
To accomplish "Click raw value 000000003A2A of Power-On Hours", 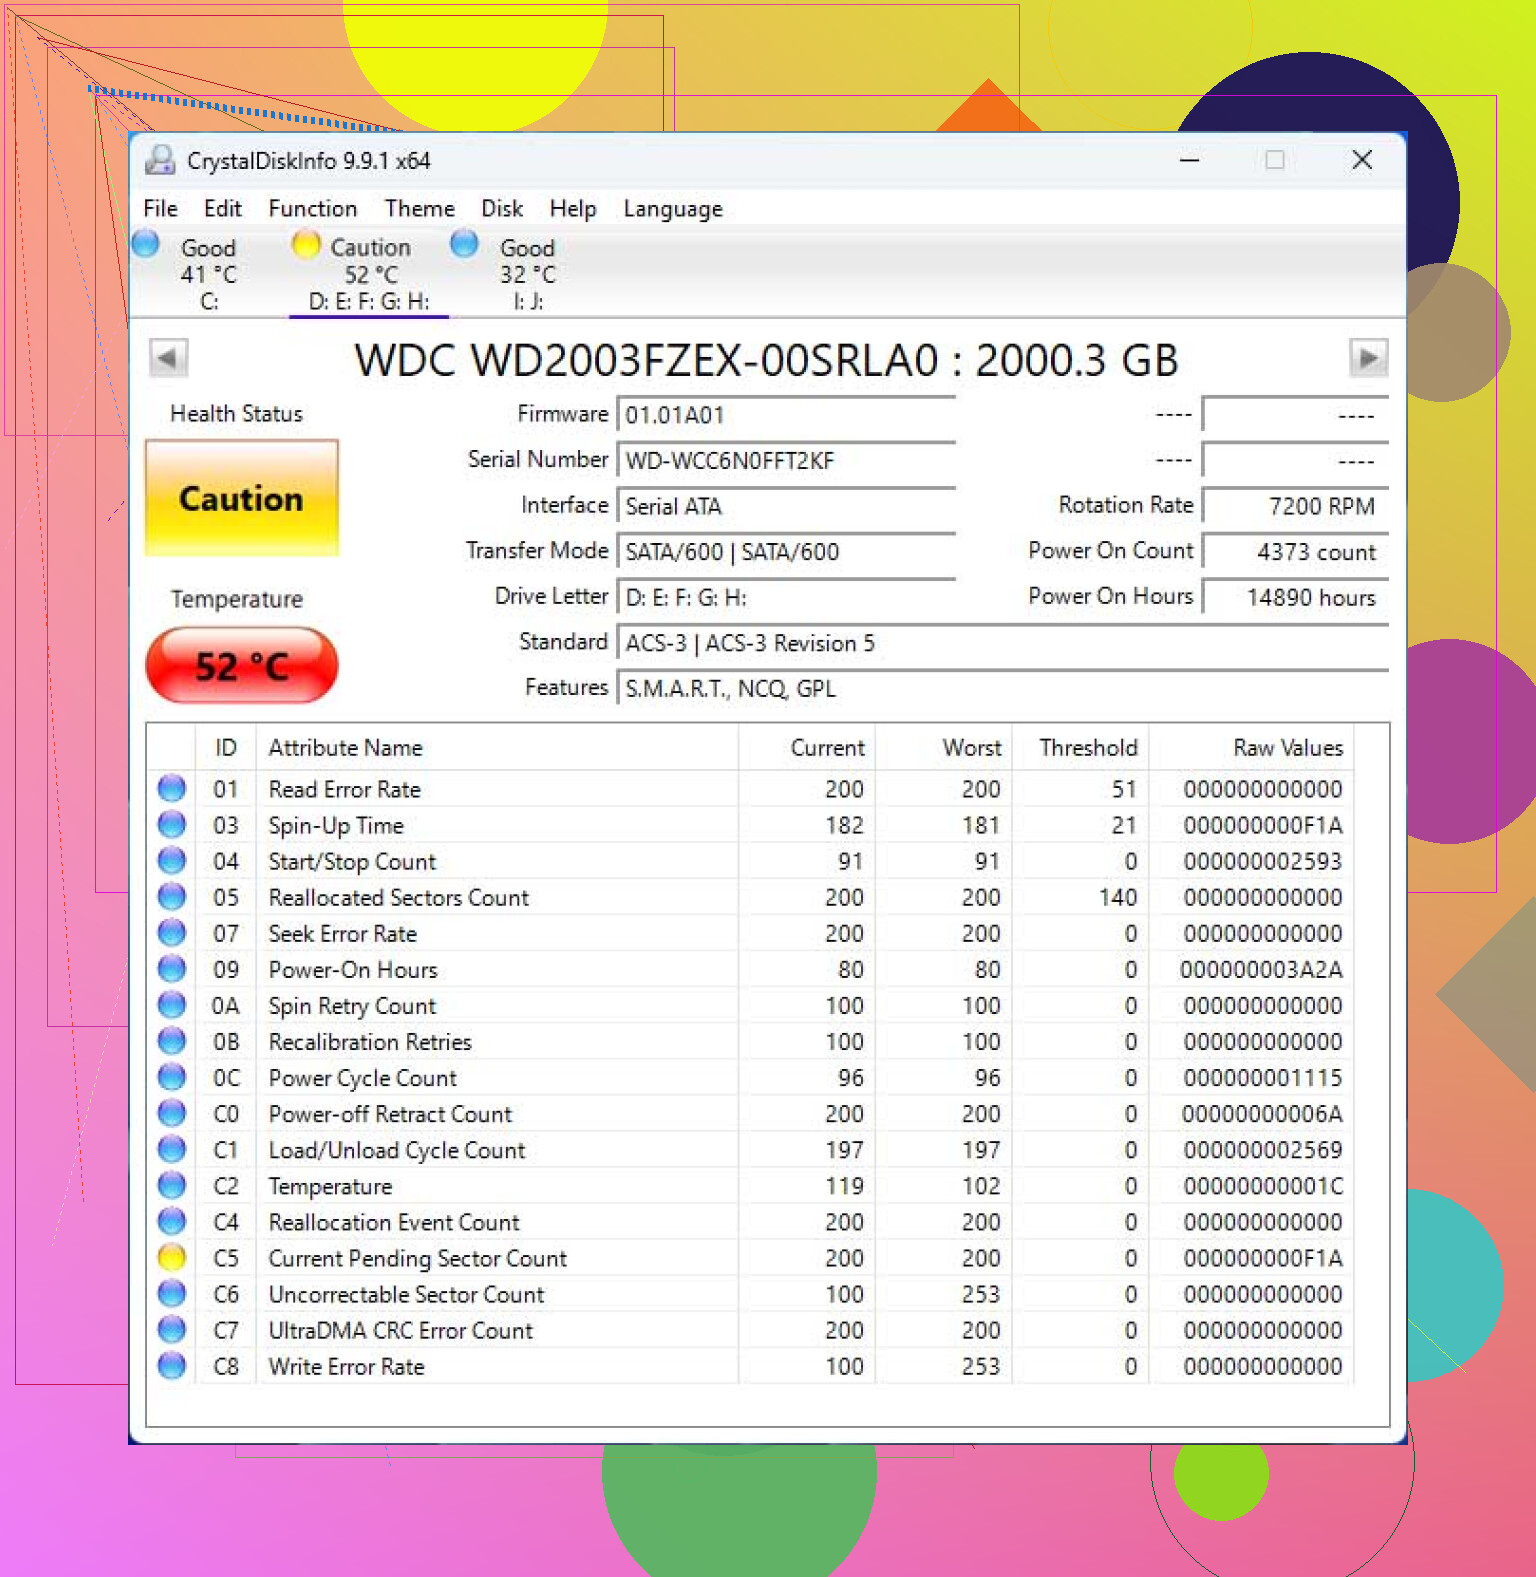I will tap(1261, 969).
